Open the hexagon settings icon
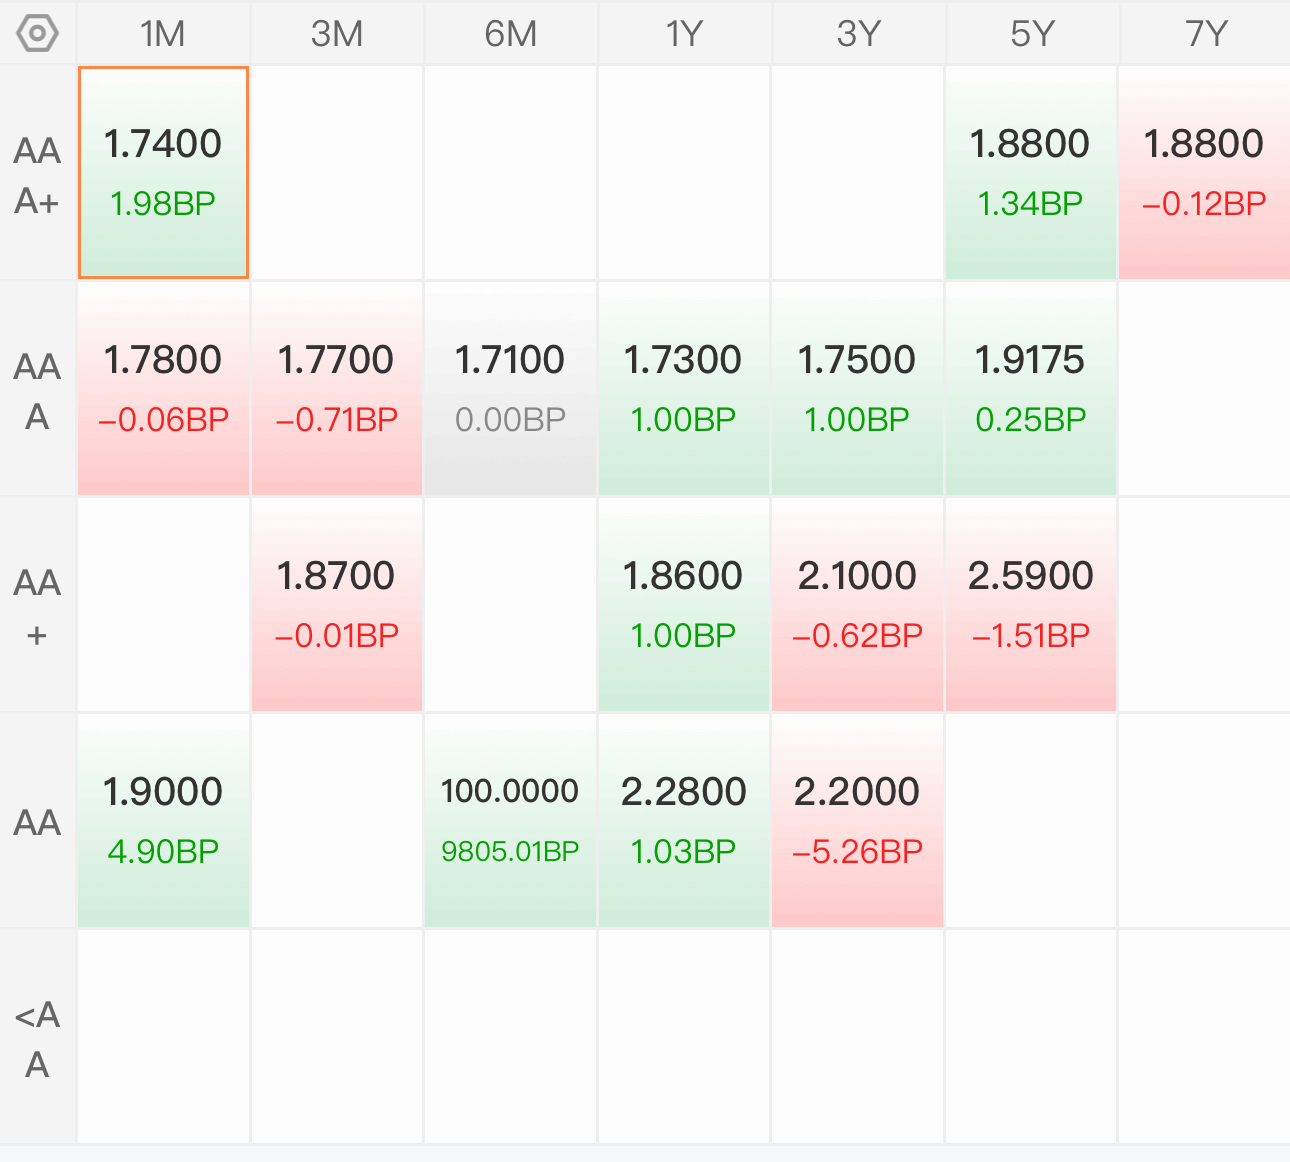The height and width of the screenshot is (1162, 1290). tap(38, 33)
